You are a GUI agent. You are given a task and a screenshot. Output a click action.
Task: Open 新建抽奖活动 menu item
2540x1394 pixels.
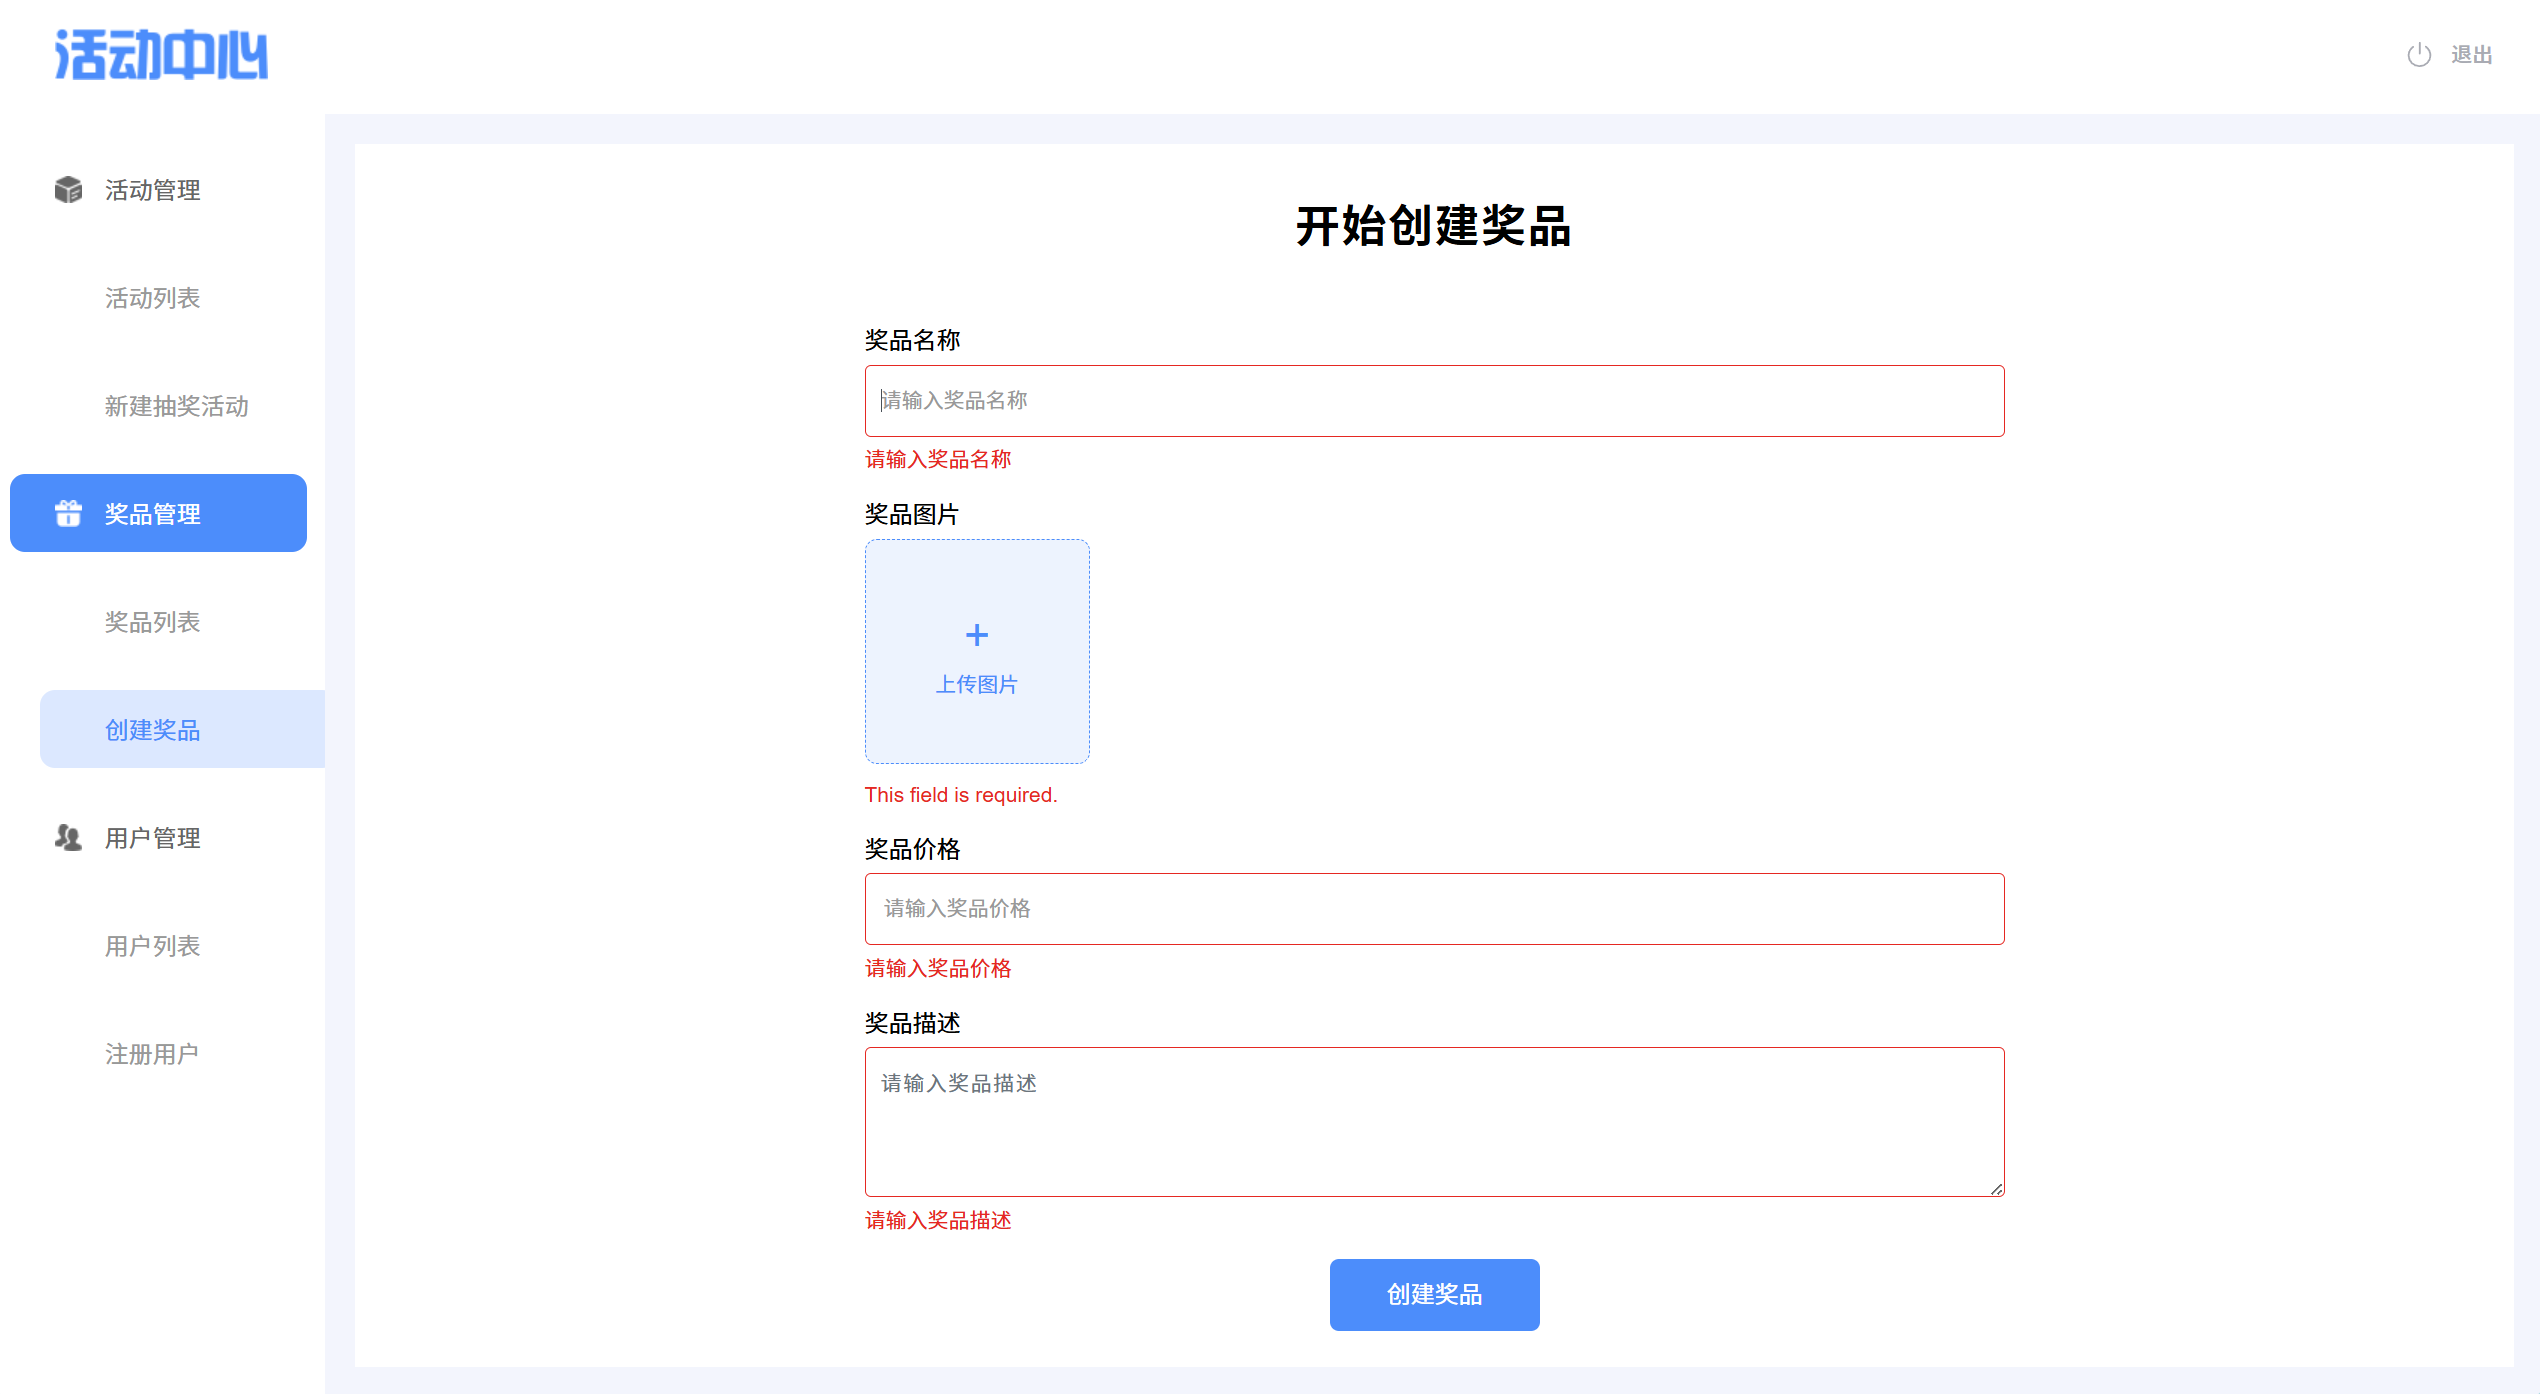click(177, 406)
